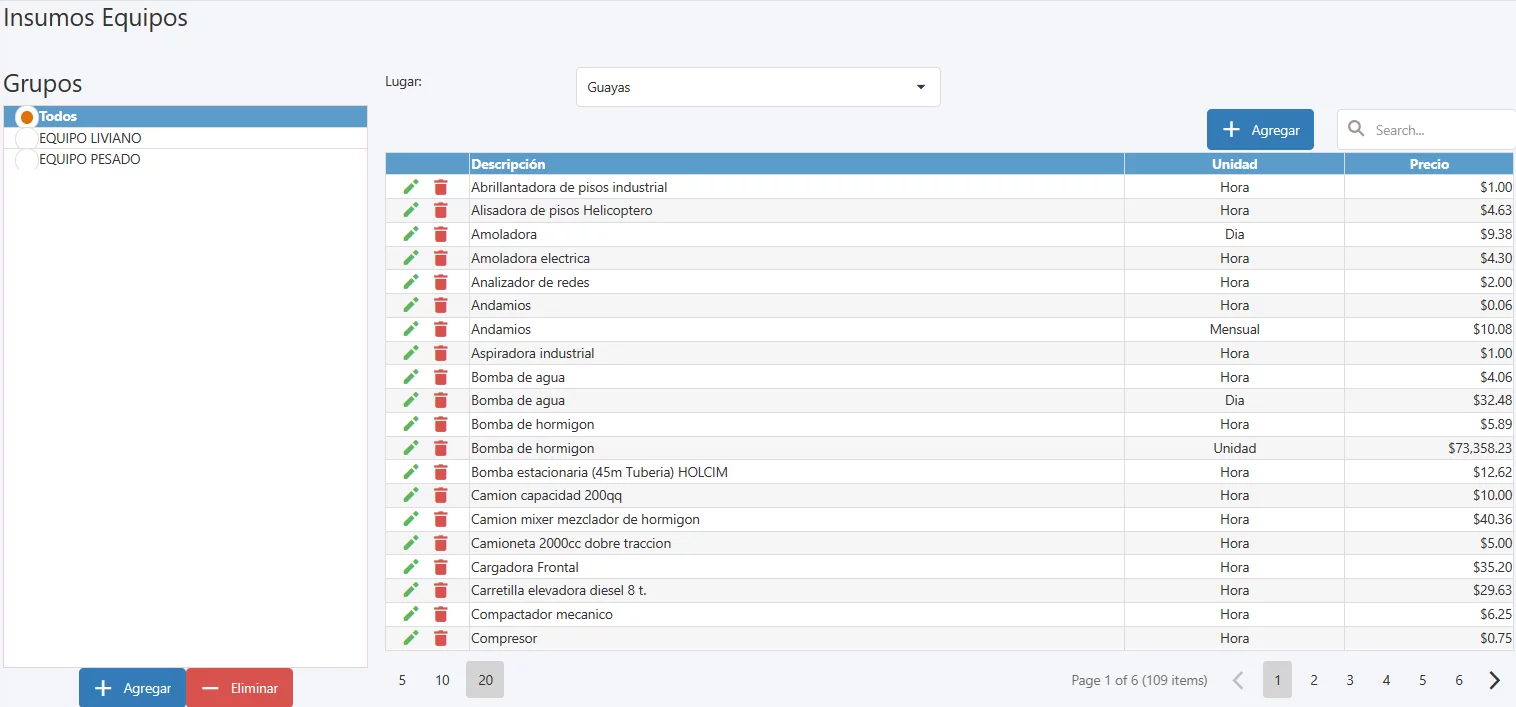The width and height of the screenshot is (1516, 707).
Task: Go to page 3 of results
Action: coord(1350,680)
